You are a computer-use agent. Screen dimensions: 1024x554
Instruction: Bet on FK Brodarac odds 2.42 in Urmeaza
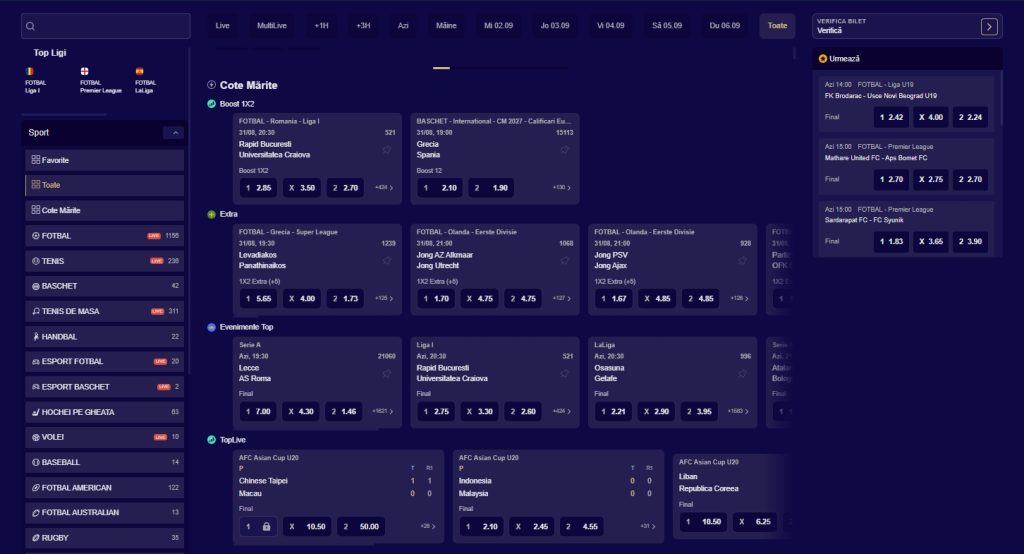pos(891,117)
